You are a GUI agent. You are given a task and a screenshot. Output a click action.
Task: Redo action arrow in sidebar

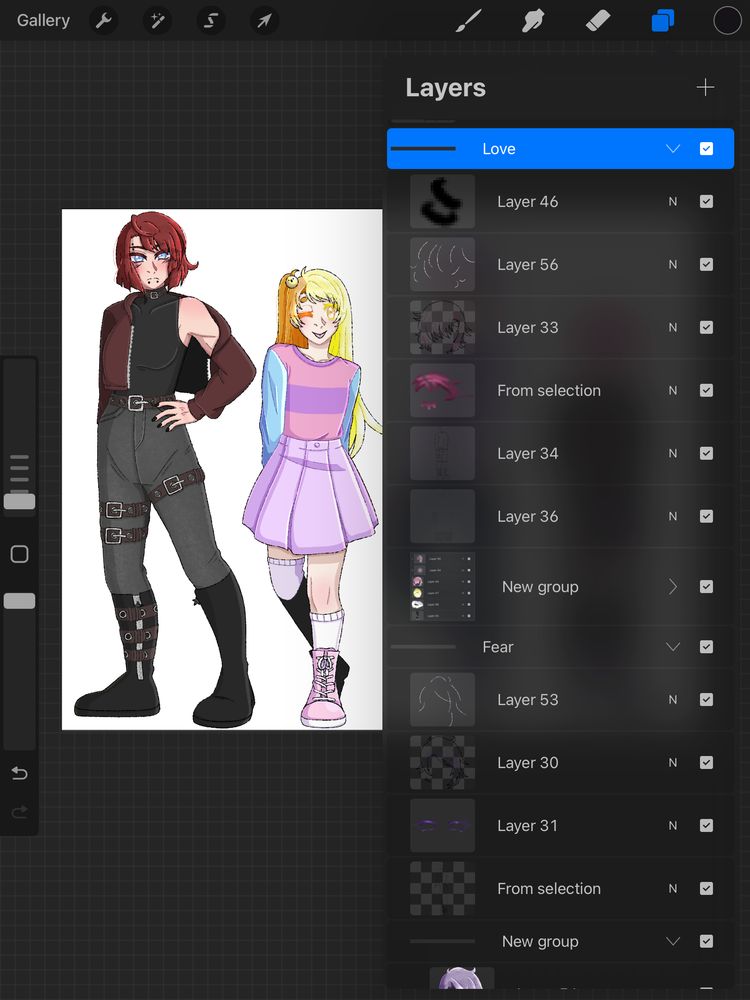pyautogui.click(x=20, y=811)
